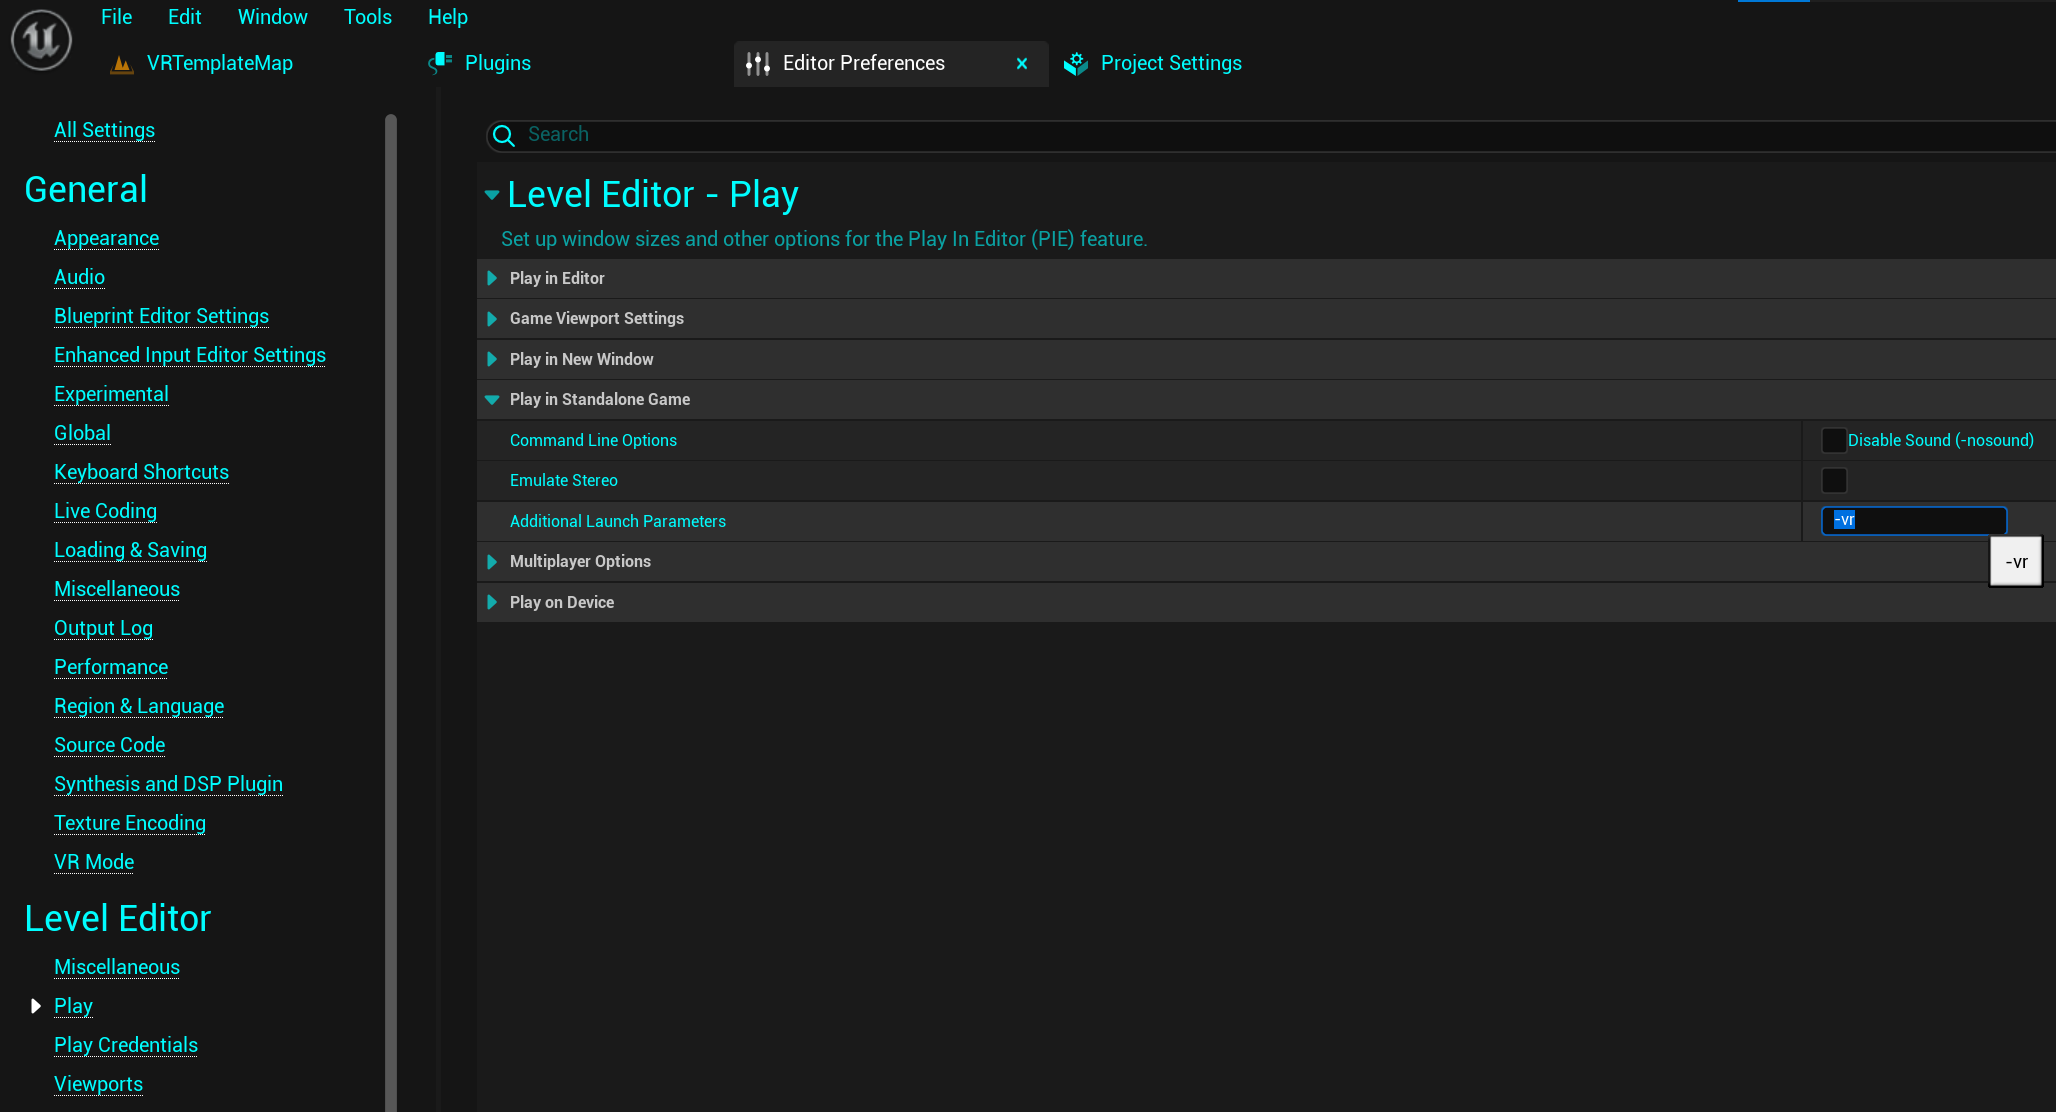The image size is (2056, 1112).
Task: Click the Unreal Engine logo icon
Action: pyautogui.click(x=41, y=40)
